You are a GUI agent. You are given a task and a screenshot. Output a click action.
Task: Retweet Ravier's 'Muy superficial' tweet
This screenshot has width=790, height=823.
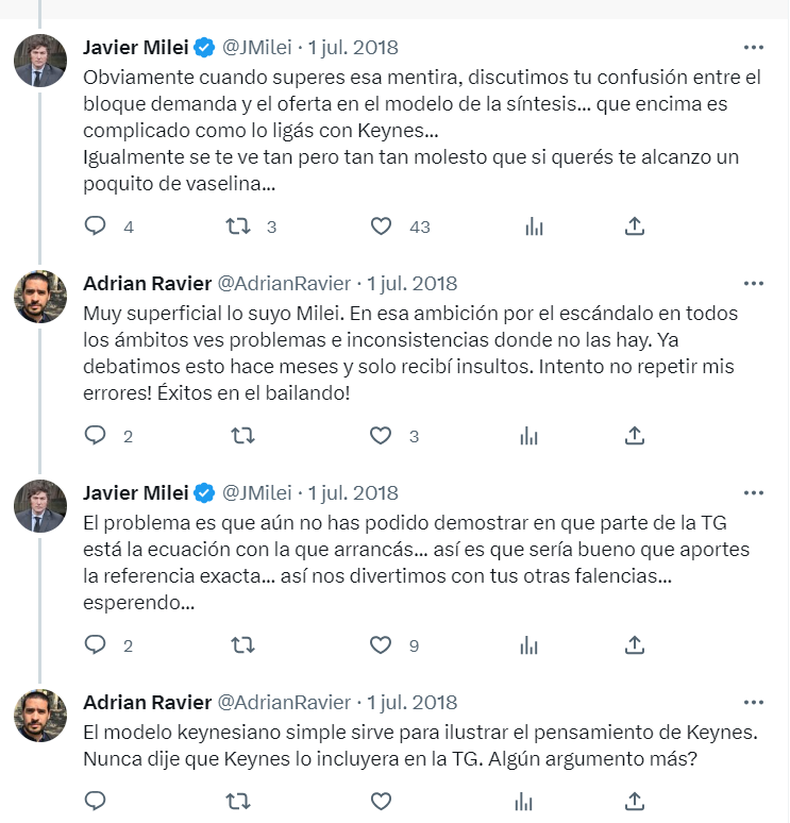pyautogui.click(x=242, y=435)
